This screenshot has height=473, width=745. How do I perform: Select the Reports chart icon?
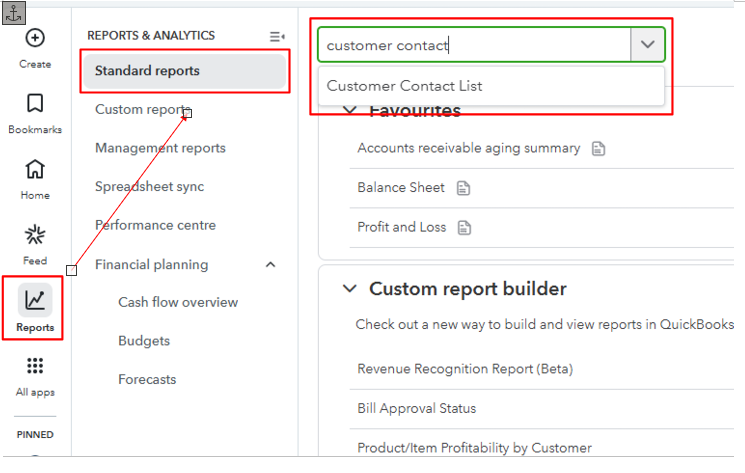(35, 300)
